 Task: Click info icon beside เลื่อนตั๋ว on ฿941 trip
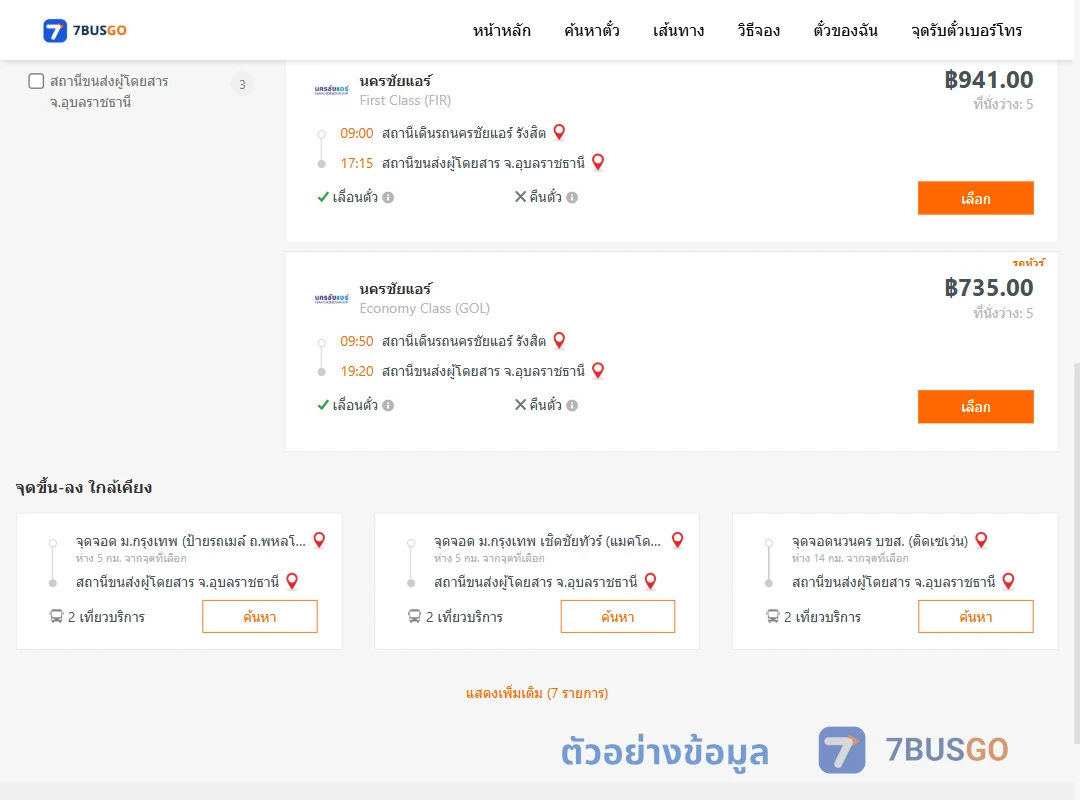[388, 198]
